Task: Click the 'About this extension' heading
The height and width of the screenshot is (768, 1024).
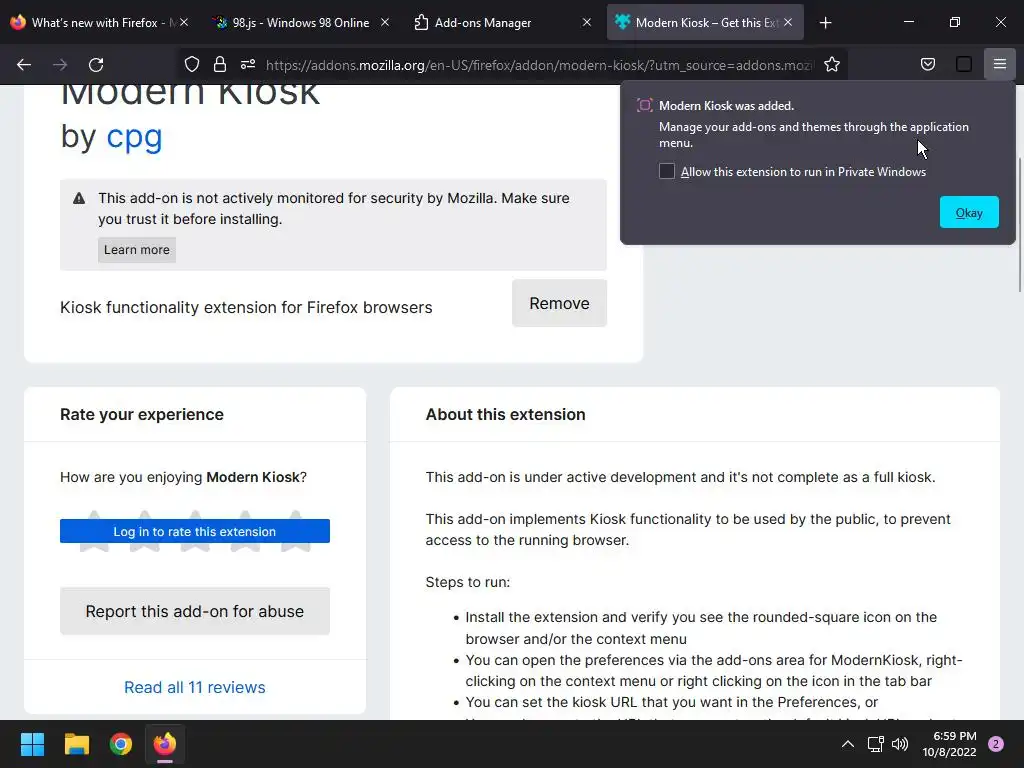Action: [505, 414]
